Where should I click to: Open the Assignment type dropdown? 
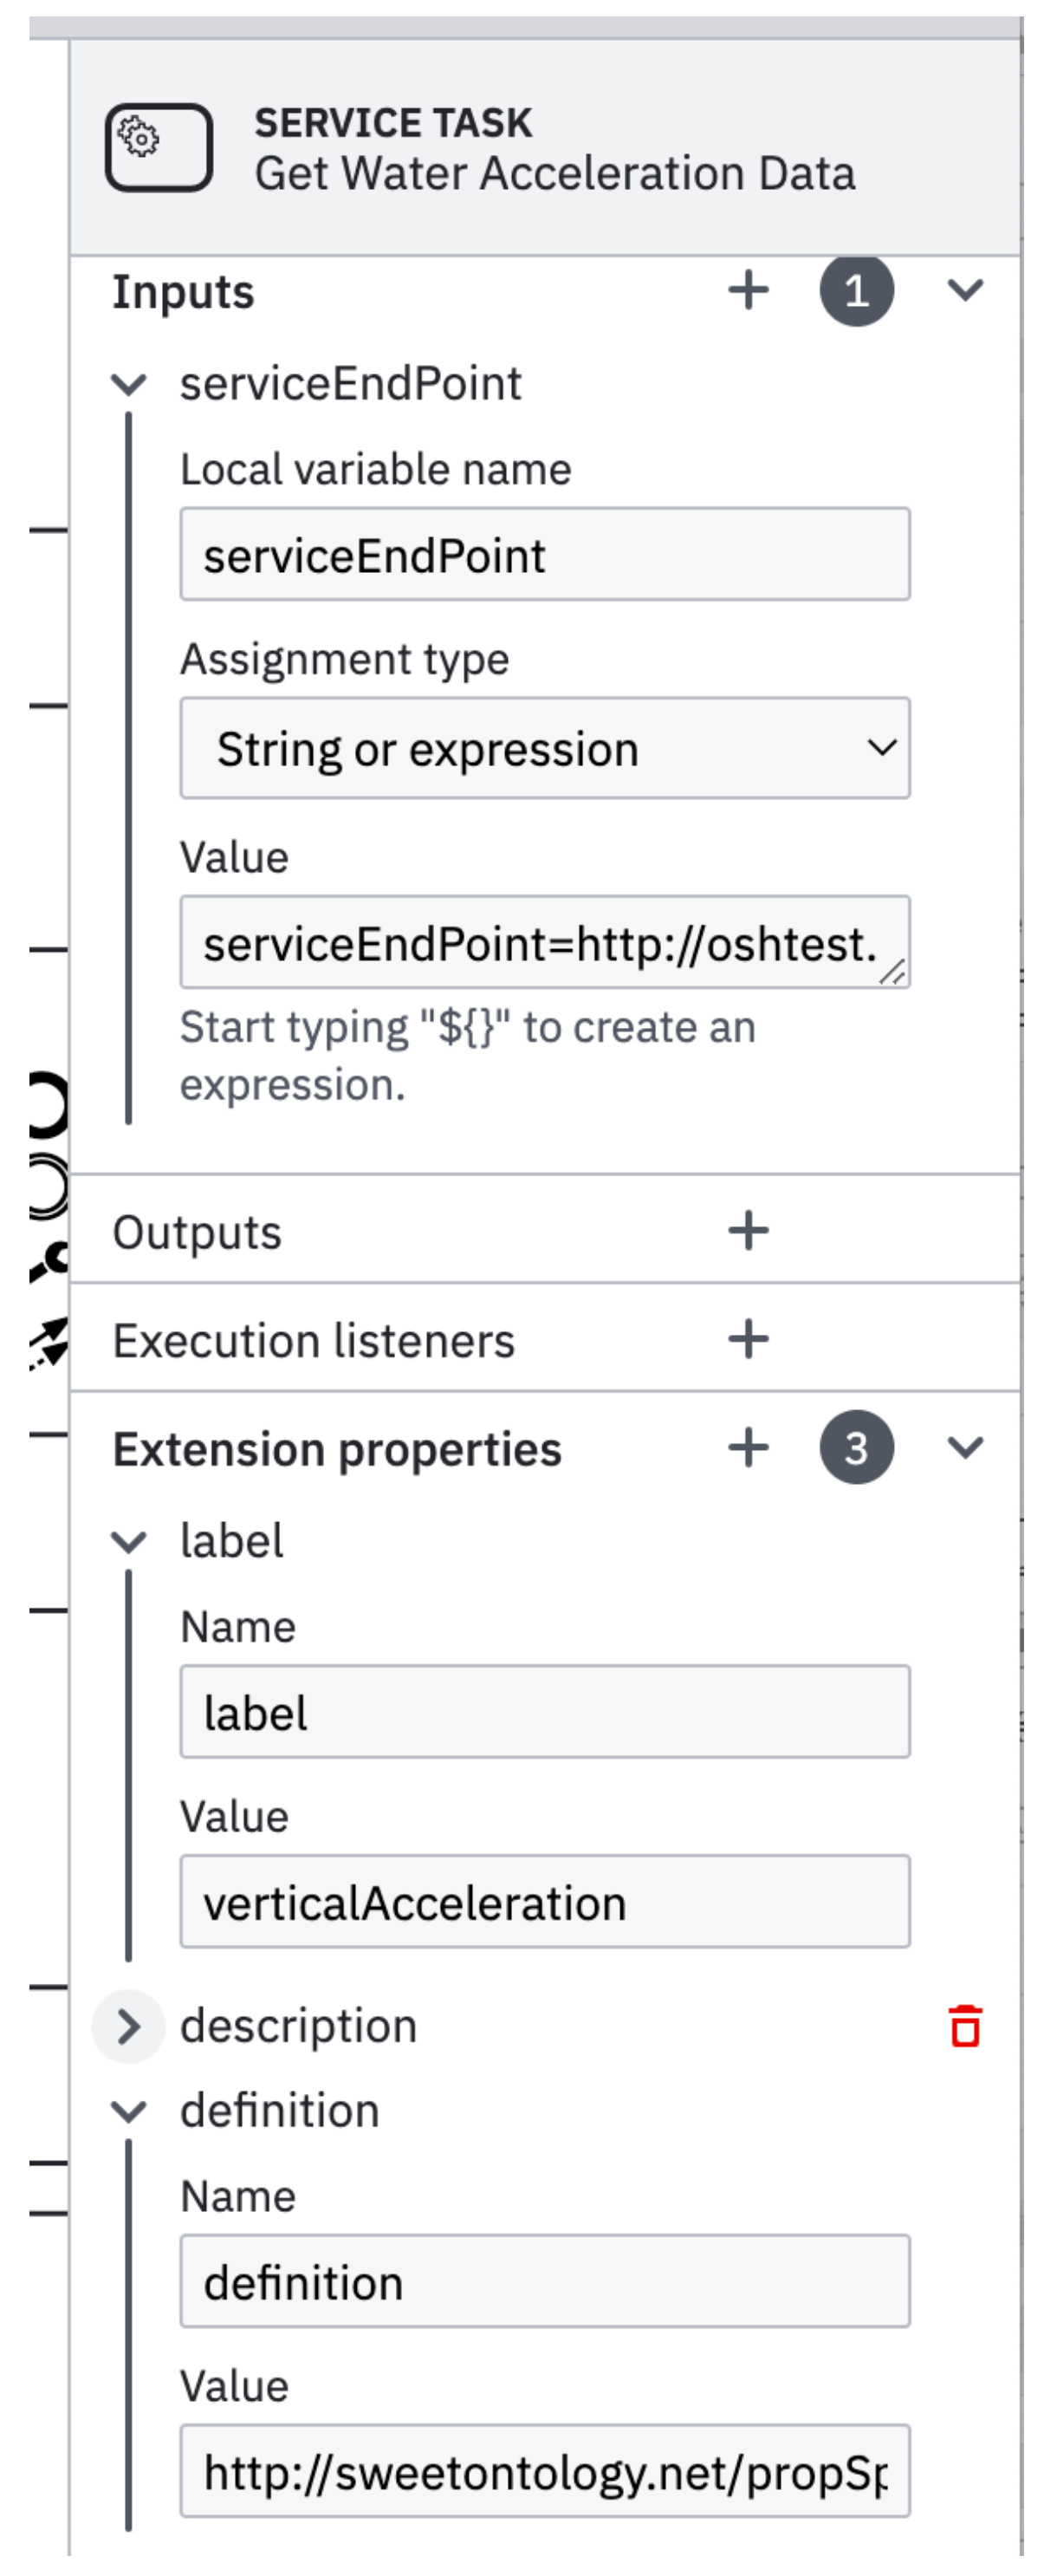point(544,748)
